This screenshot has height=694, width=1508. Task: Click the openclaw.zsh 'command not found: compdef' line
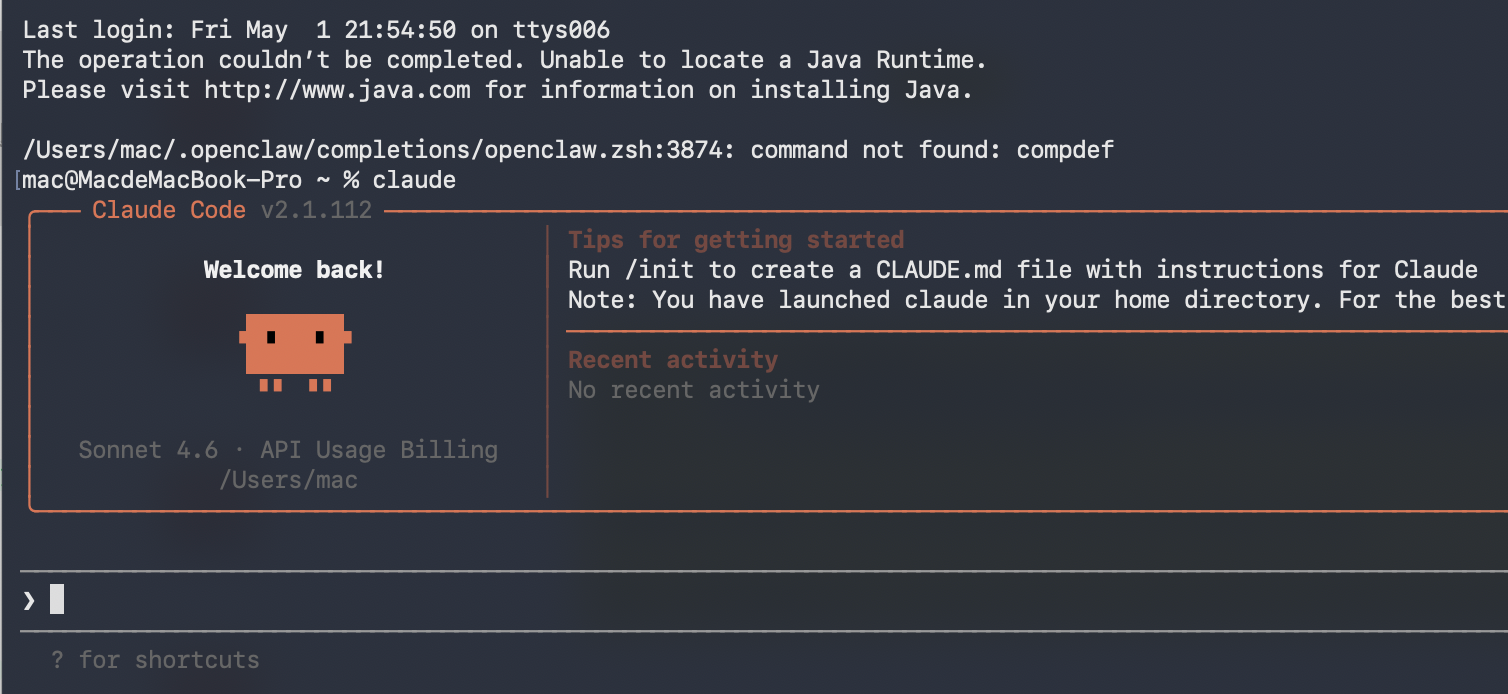pyautogui.click(x=568, y=150)
